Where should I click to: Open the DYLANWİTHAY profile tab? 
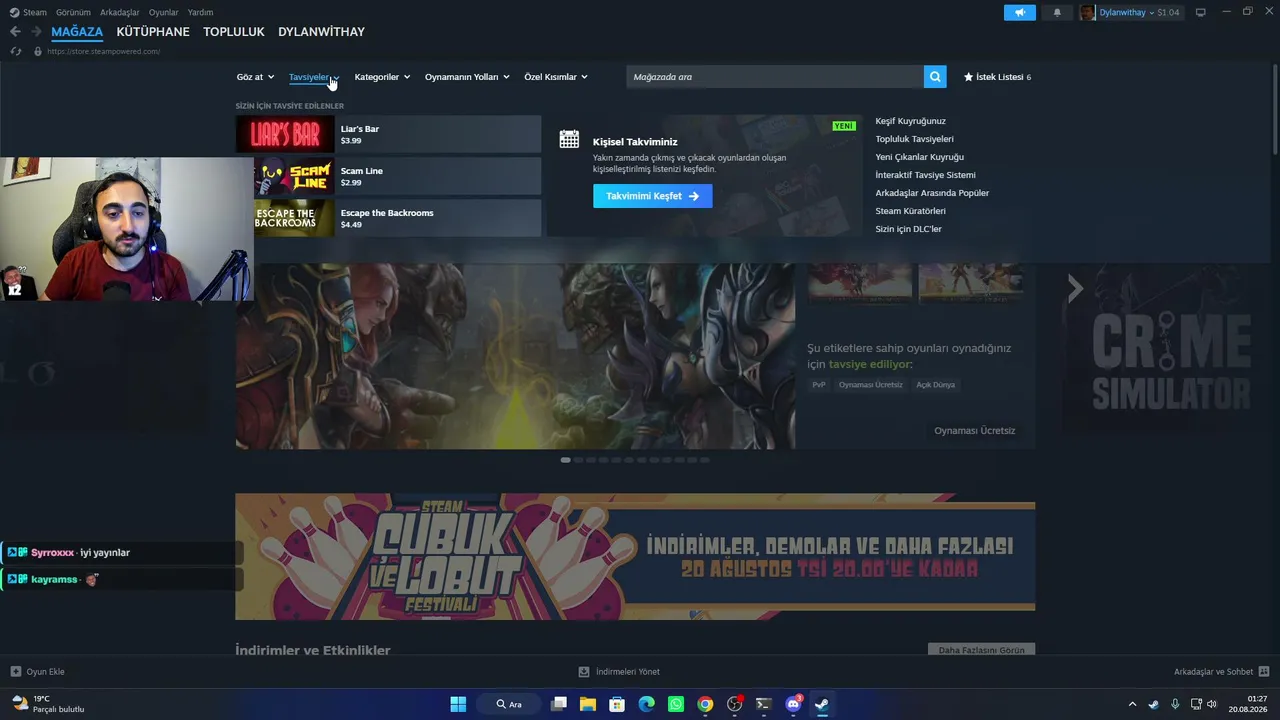tap(321, 32)
